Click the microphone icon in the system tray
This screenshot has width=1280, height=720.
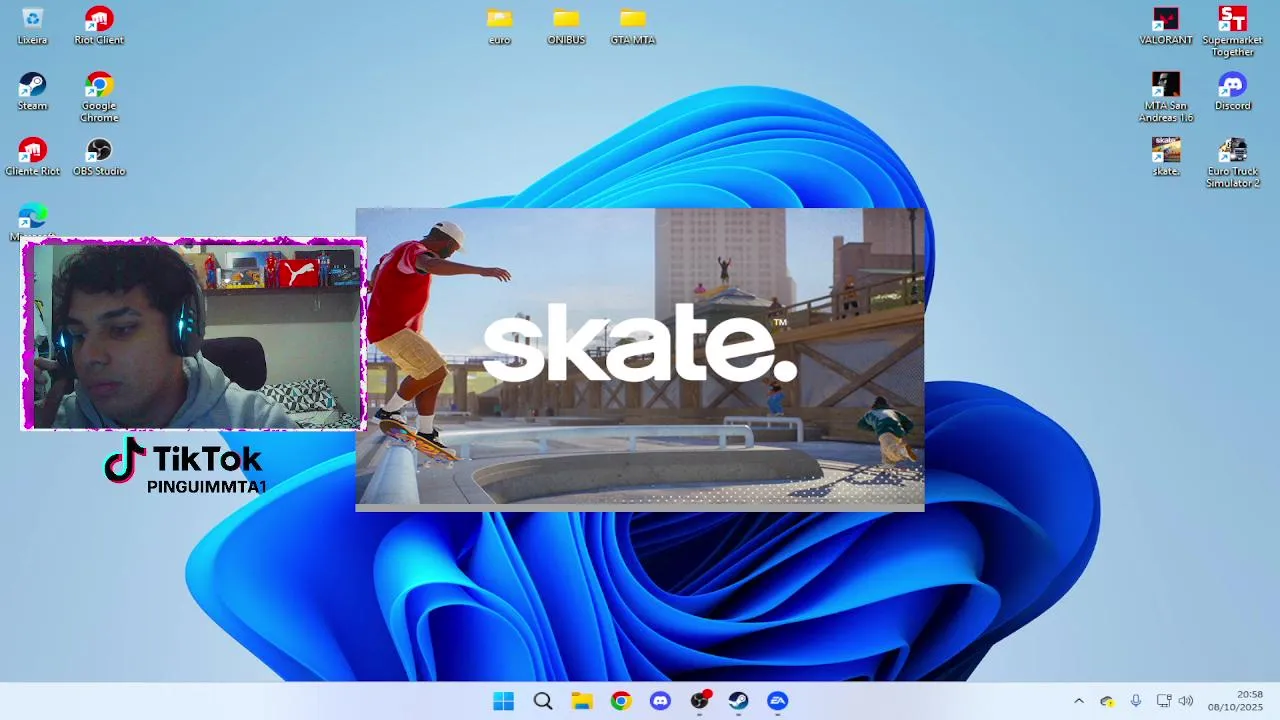pos(1136,701)
